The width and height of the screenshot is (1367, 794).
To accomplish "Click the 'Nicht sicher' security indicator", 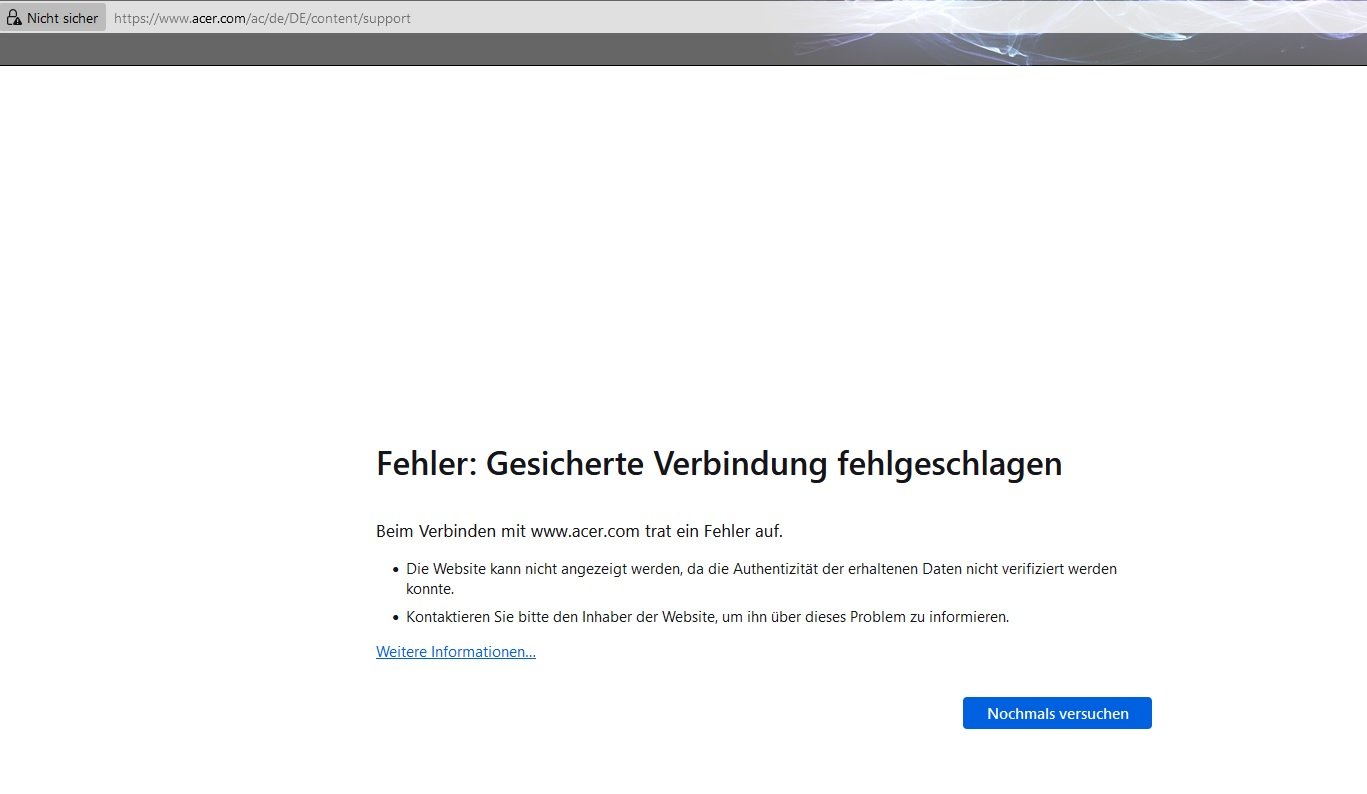I will tap(53, 18).
